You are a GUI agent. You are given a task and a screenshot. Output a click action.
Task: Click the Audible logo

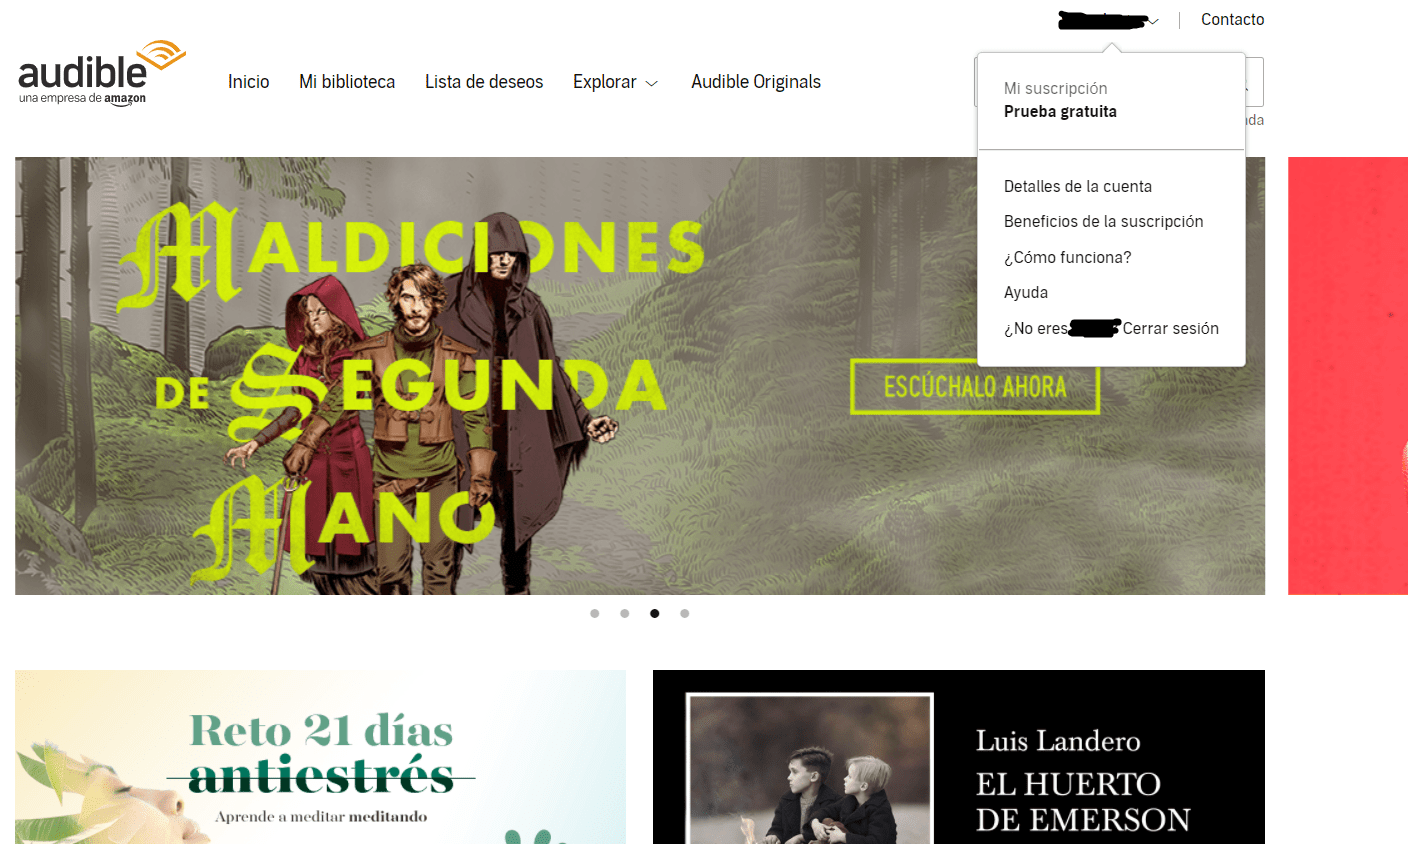point(102,73)
